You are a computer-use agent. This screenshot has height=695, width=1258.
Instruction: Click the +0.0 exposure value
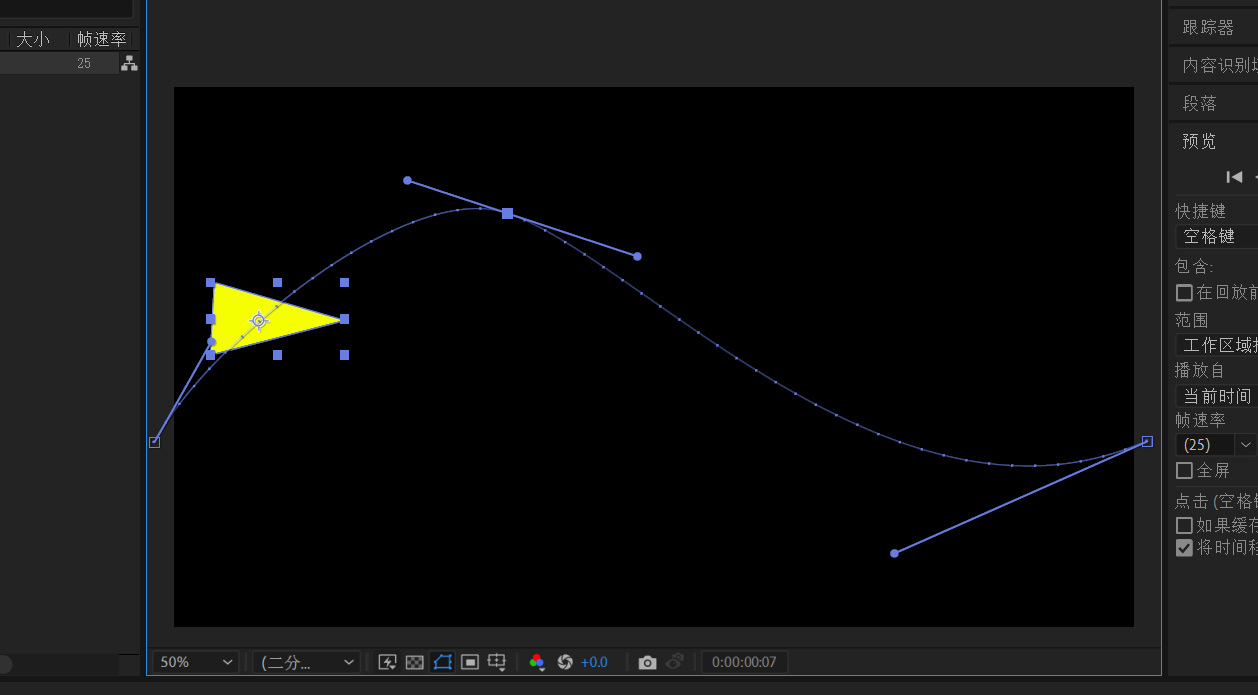pyautogui.click(x=594, y=662)
